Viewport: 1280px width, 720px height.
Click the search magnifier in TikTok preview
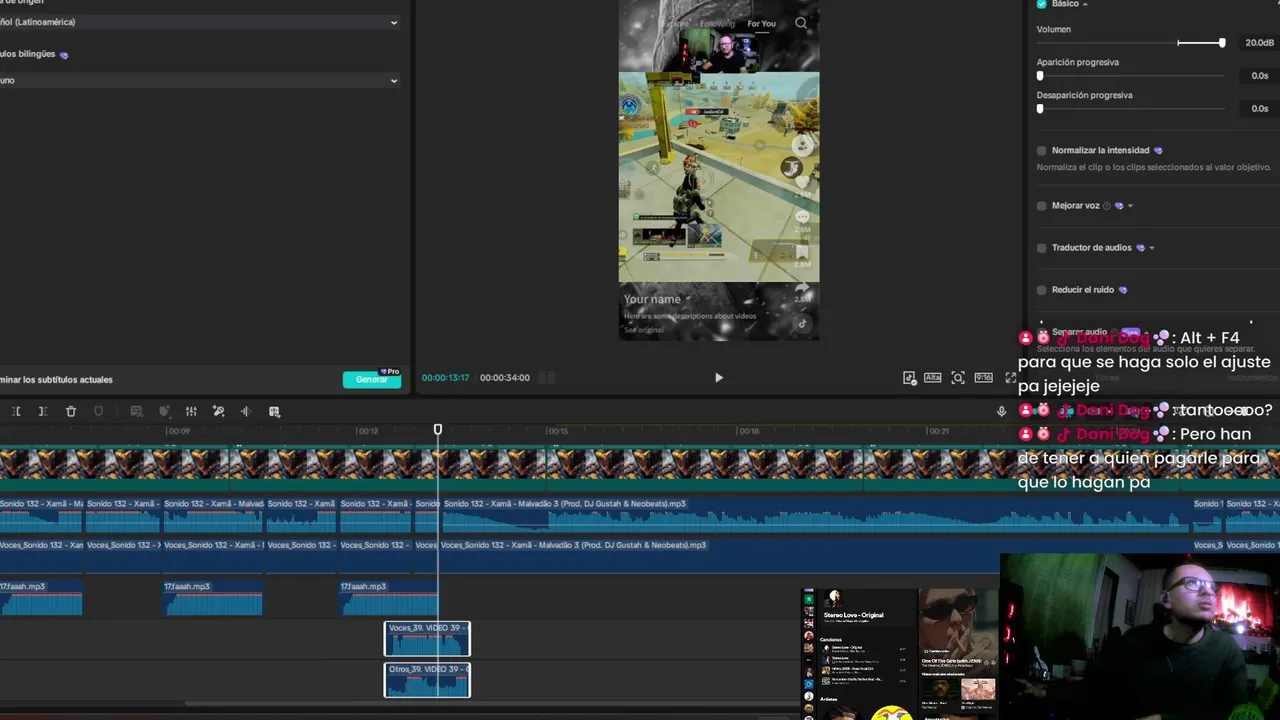click(x=801, y=23)
